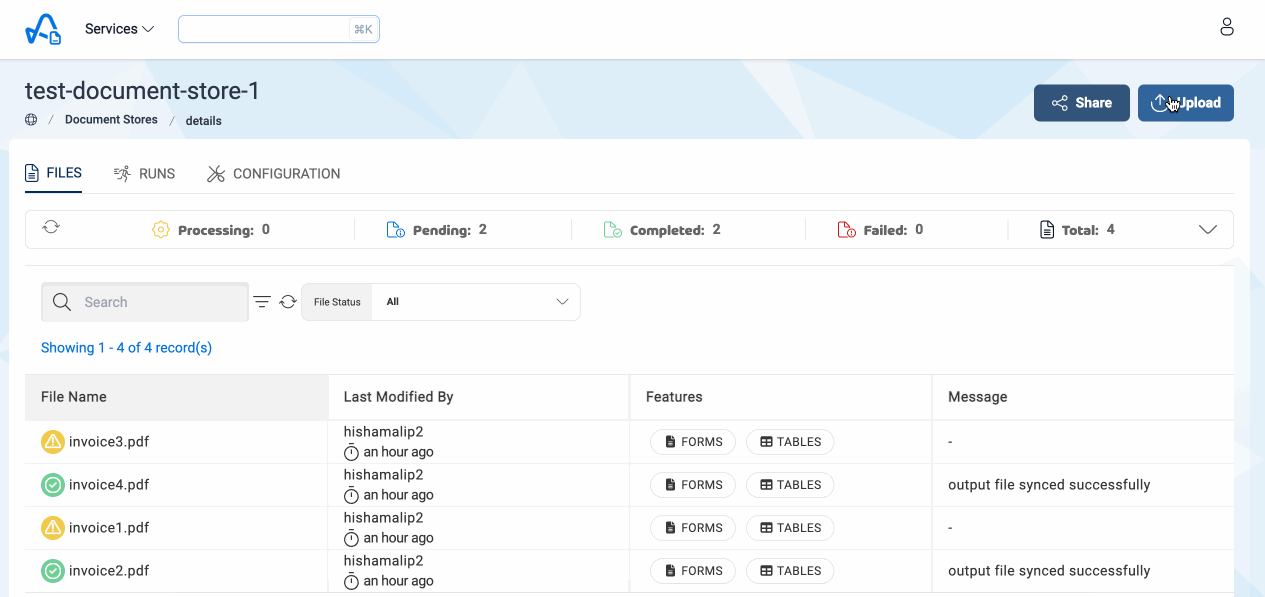Open the CONFIGURATION tab
Image resolution: width=1265 pixels, height=597 pixels.
273,174
